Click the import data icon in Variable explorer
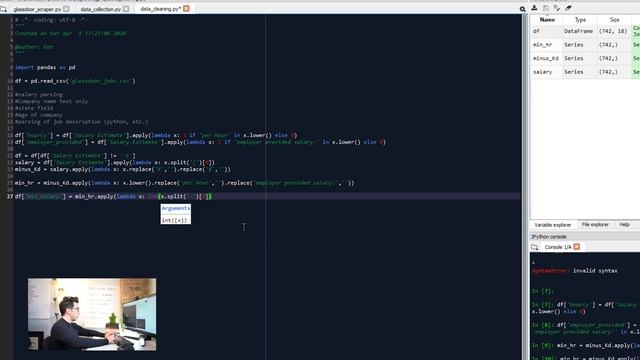Image resolution: width=640 pixels, height=360 pixels. tap(534, 8)
